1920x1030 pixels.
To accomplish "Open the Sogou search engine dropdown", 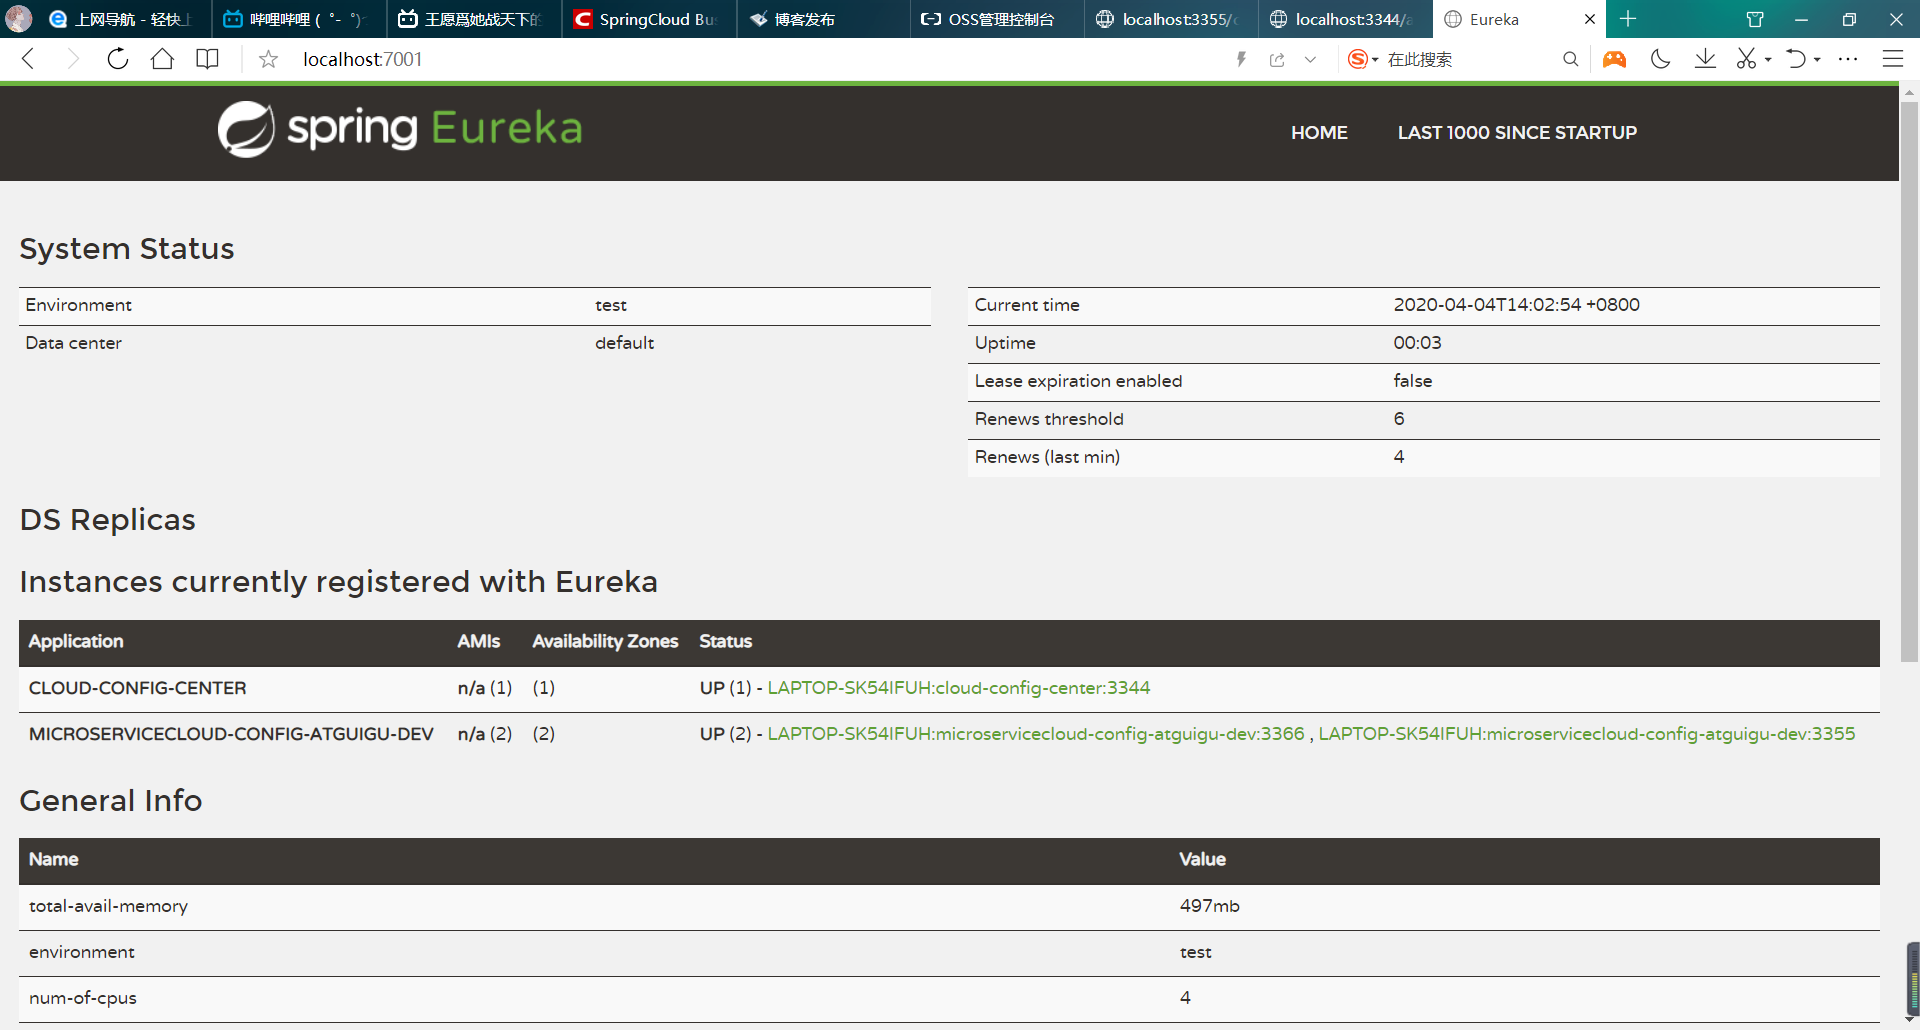I will click(x=1362, y=59).
